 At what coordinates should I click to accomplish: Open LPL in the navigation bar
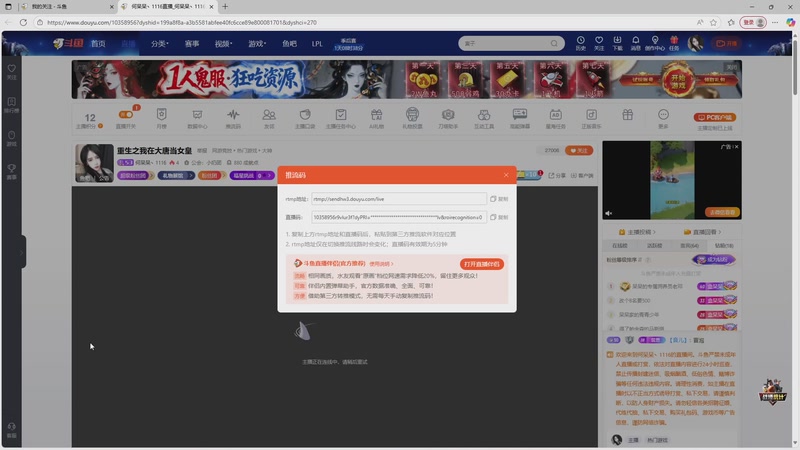coord(317,44)
